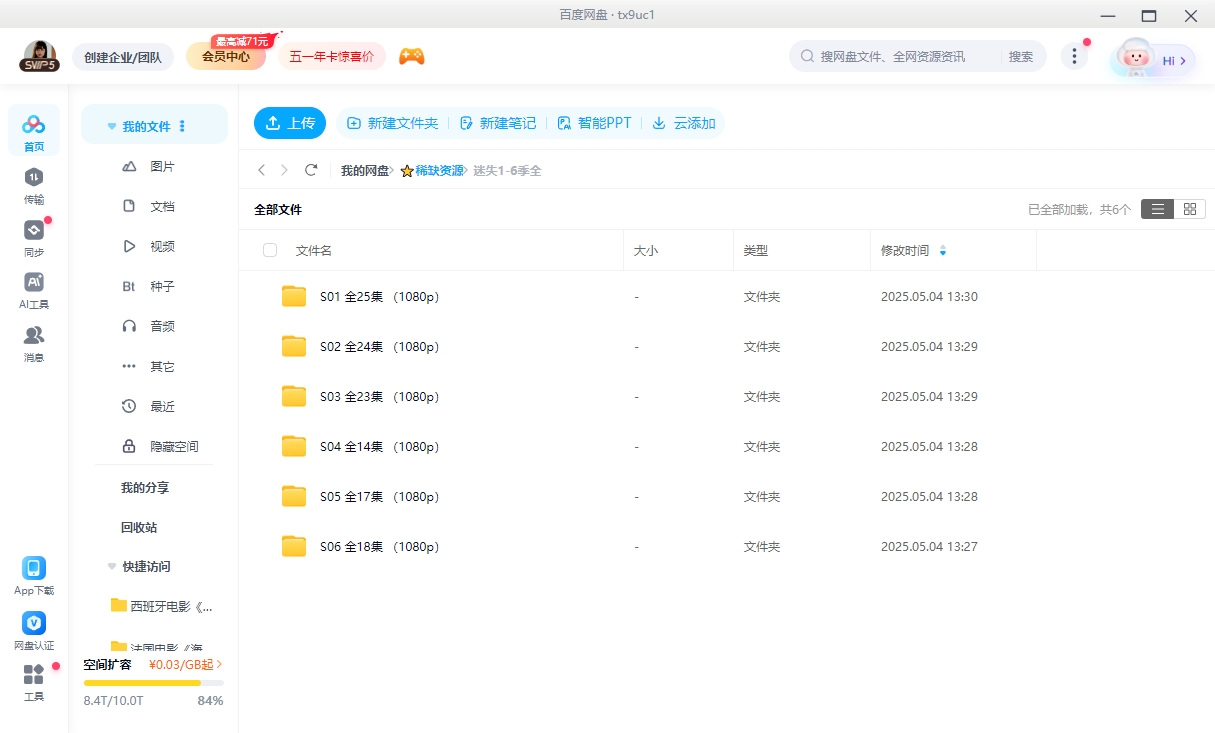
Task: Tick the select-all files checkbox
Action: click(x=270, y=250)
